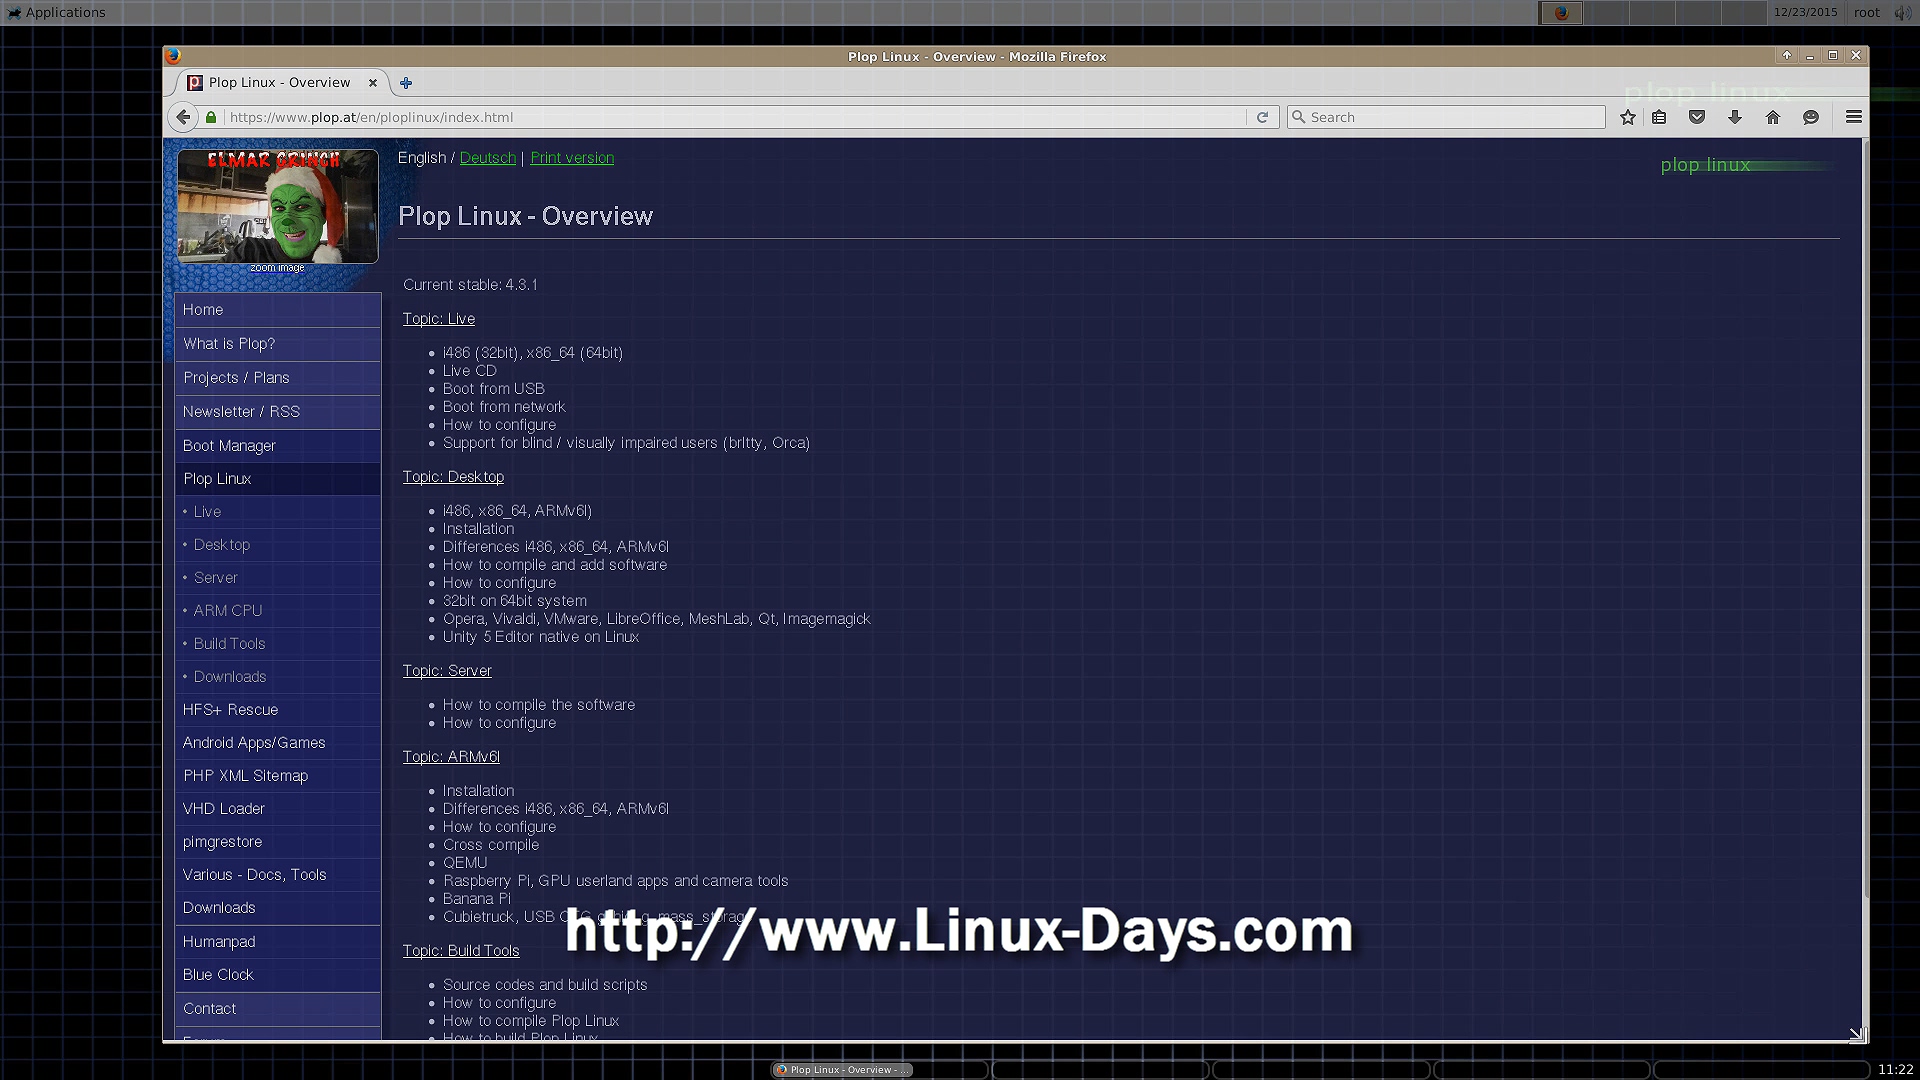This screenshot has width=1920, height=1080.
Task: Click the Pocket save icon
Action: point(1697,117)
